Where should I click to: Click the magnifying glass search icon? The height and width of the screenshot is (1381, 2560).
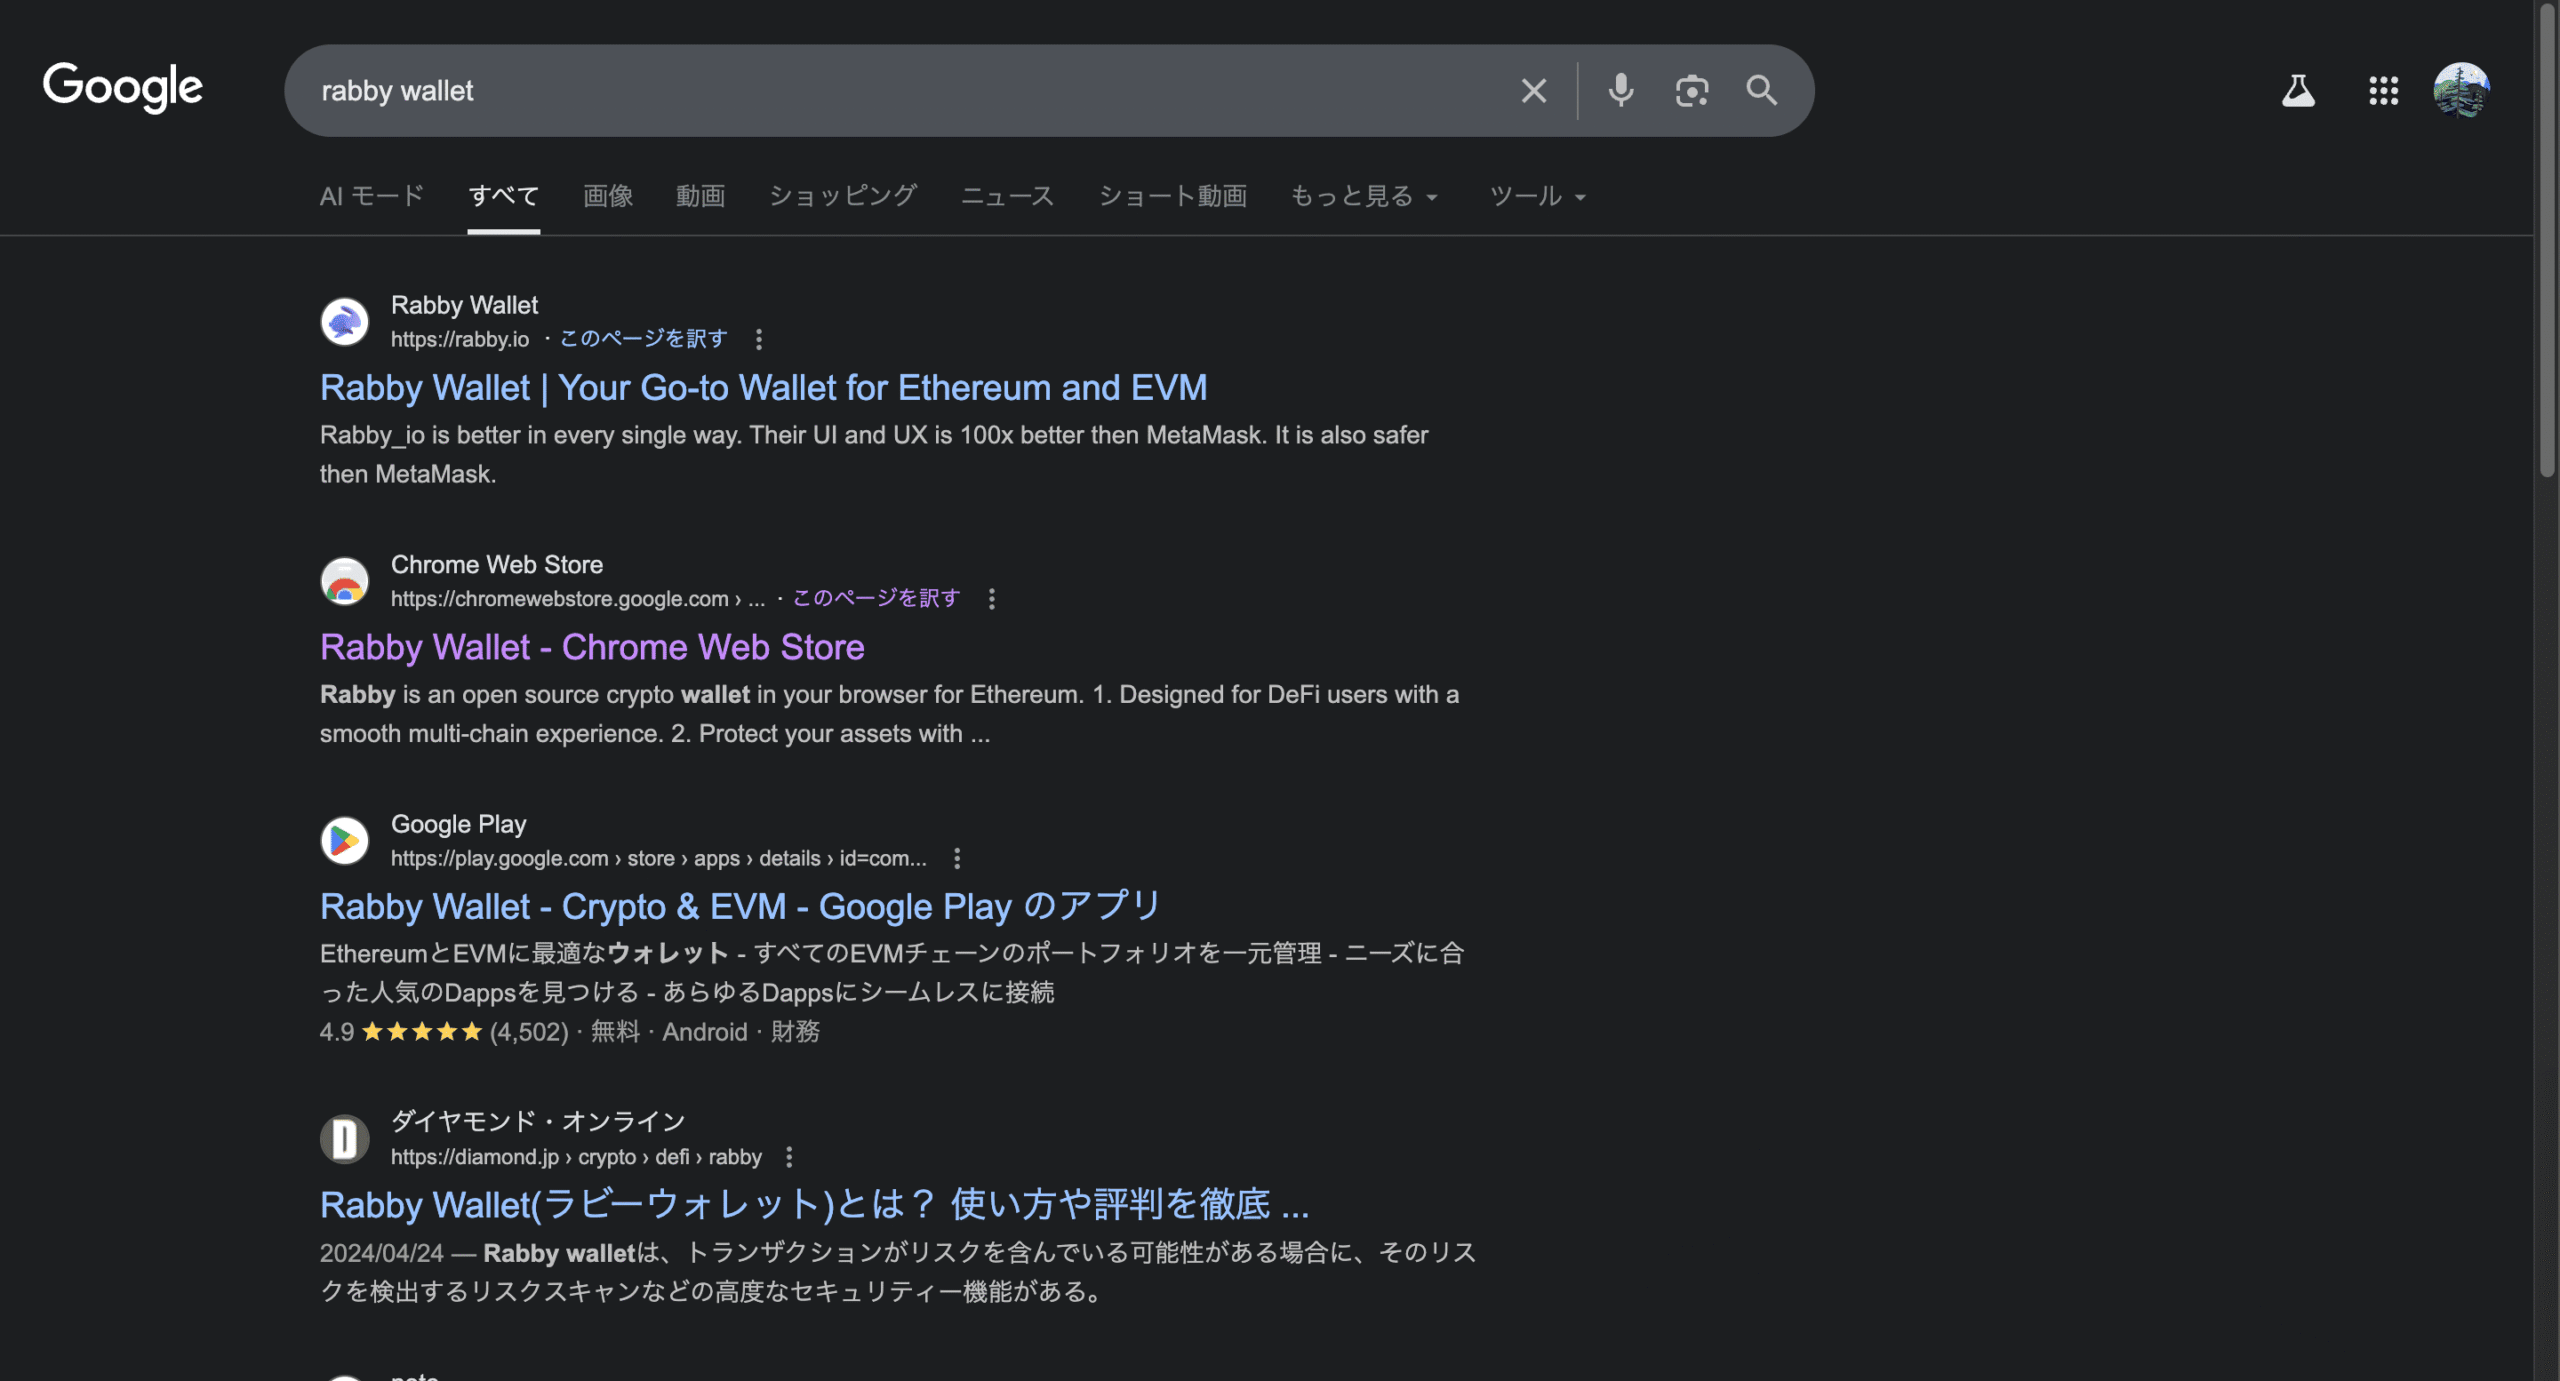pyautogui.click(x=1761, y=91)
